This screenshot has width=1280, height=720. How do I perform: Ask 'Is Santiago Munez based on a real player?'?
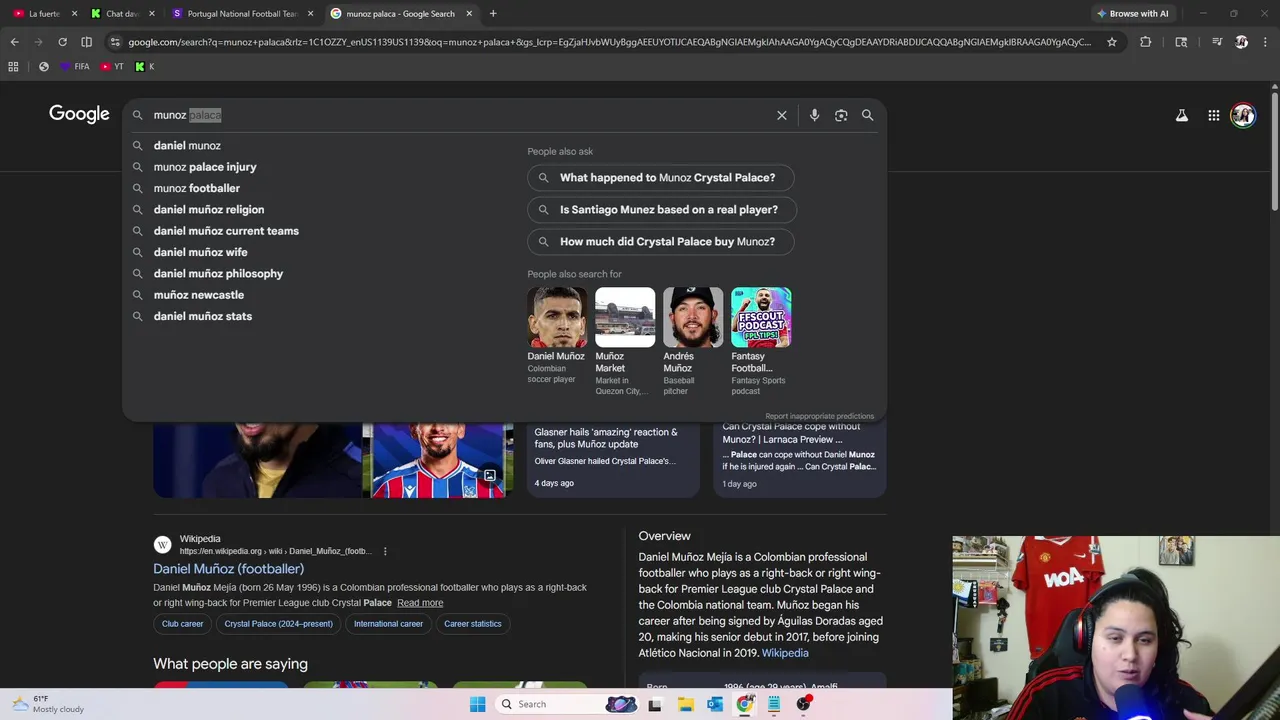point(662,210)
